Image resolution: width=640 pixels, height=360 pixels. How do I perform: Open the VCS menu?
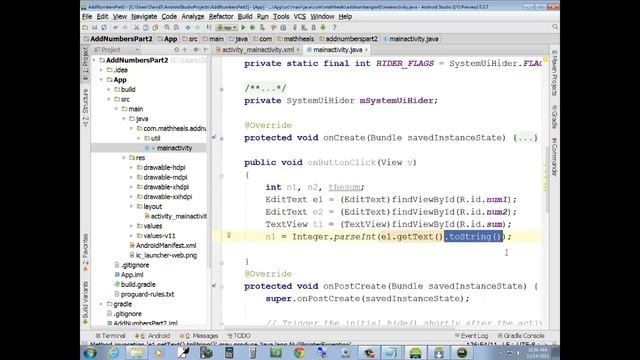300,16
